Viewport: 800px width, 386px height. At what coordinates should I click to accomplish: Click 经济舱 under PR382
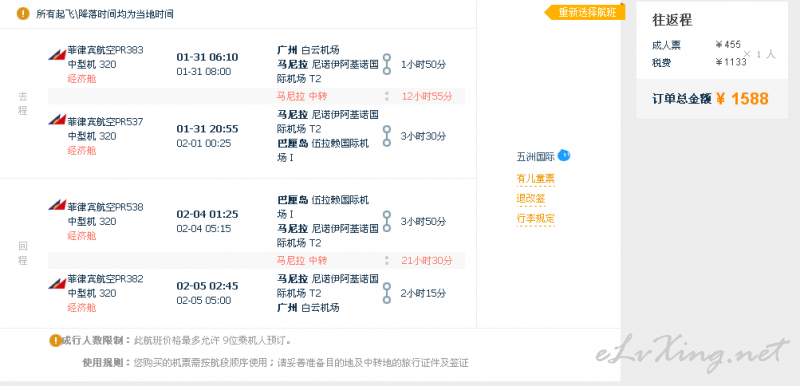(82, 308)
